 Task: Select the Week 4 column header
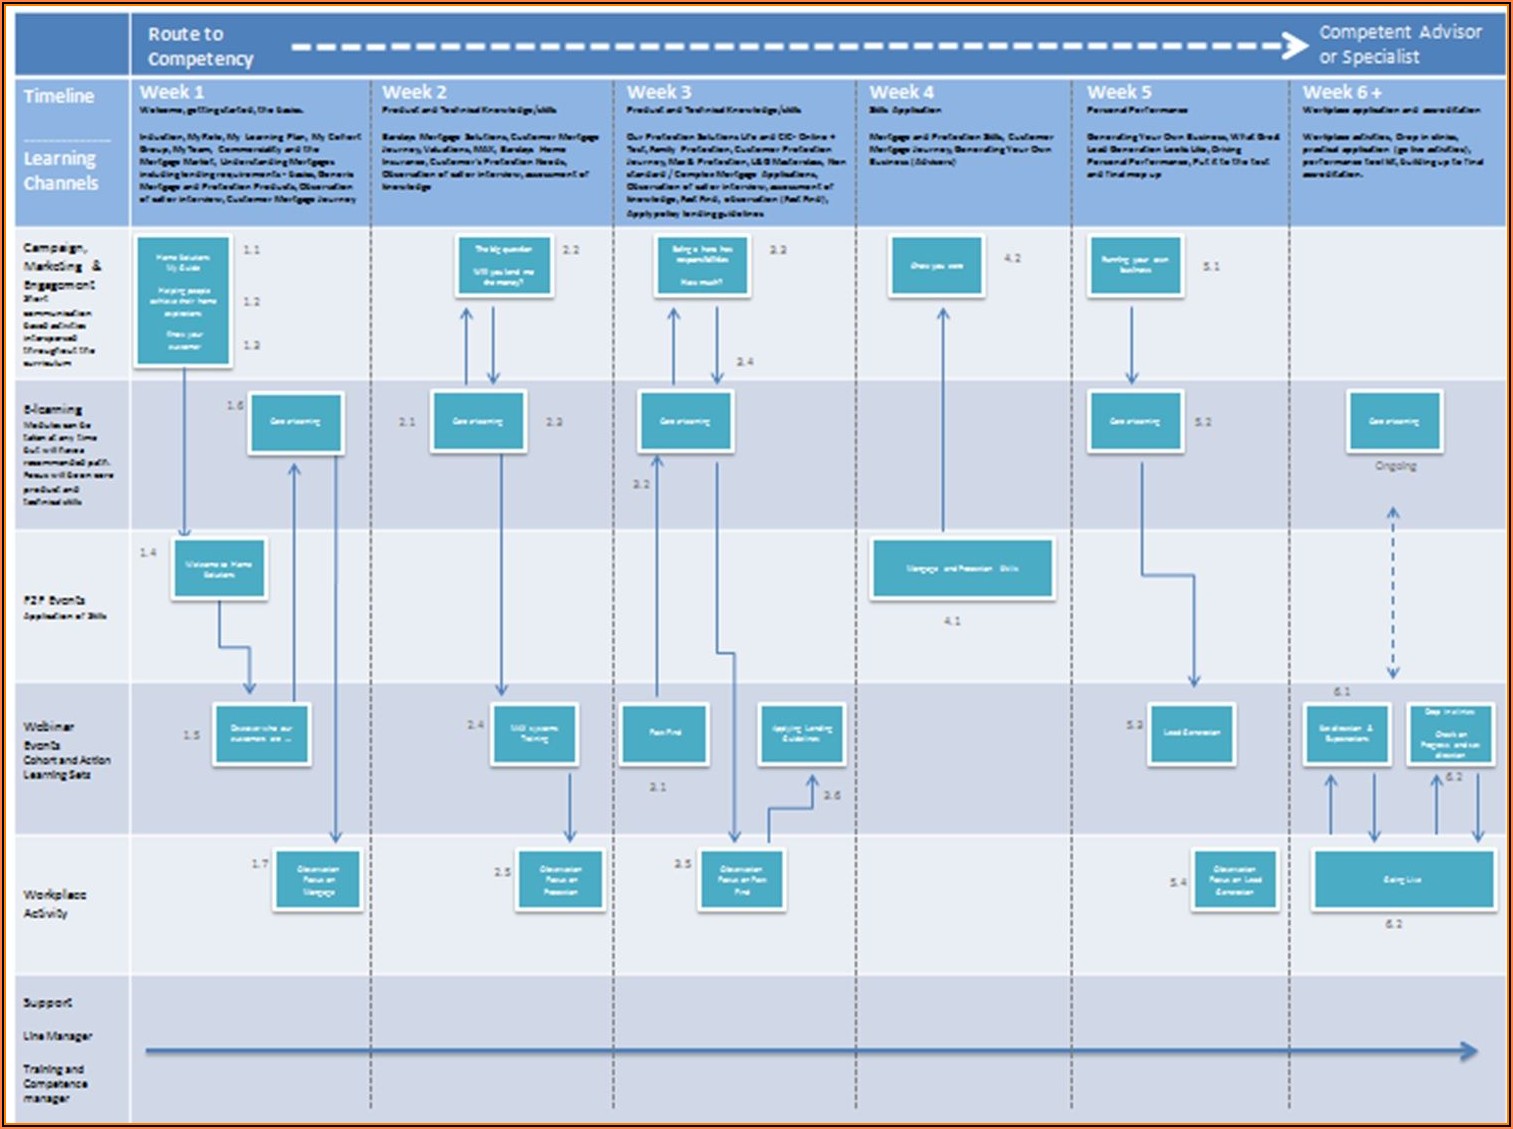[901, 92]
